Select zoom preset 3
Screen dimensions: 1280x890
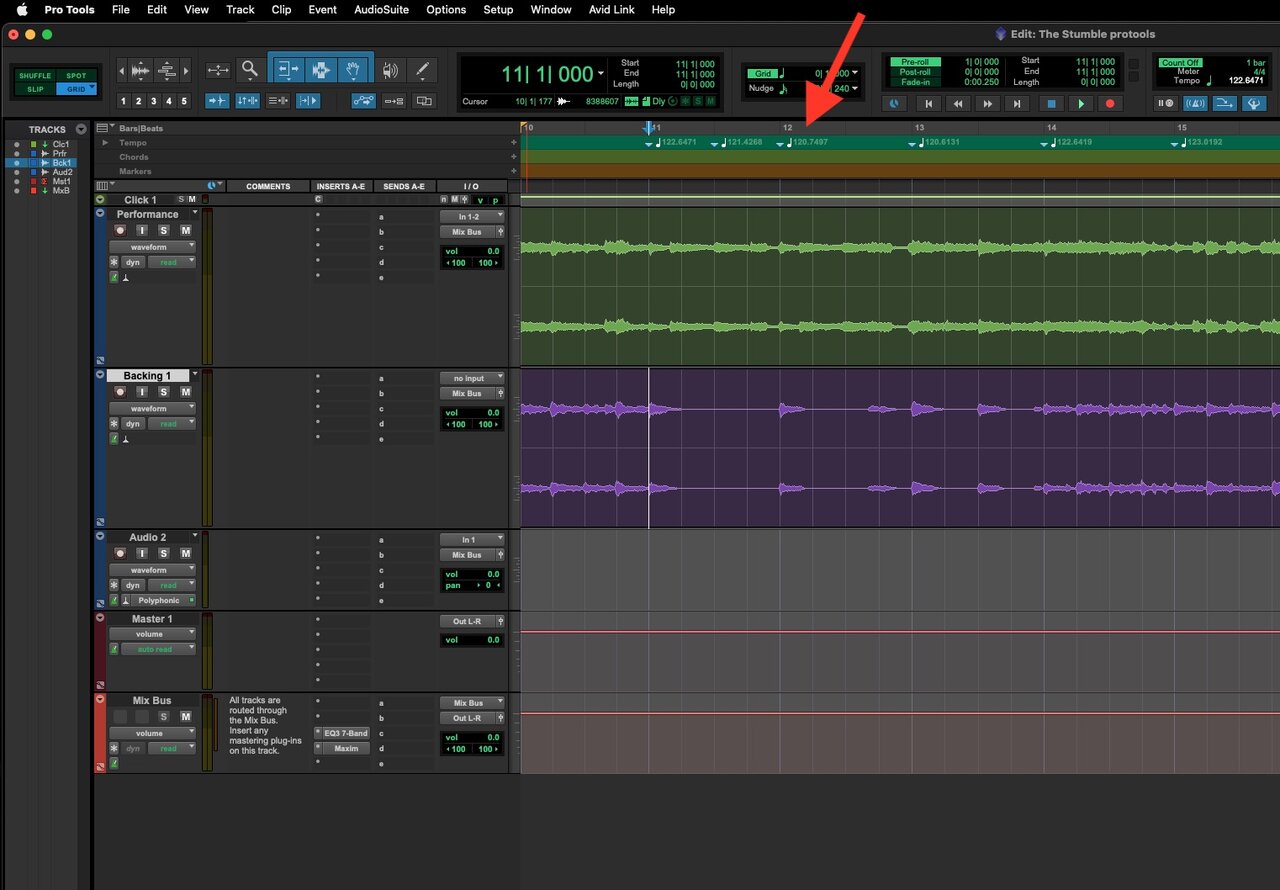tap(153, 101)
